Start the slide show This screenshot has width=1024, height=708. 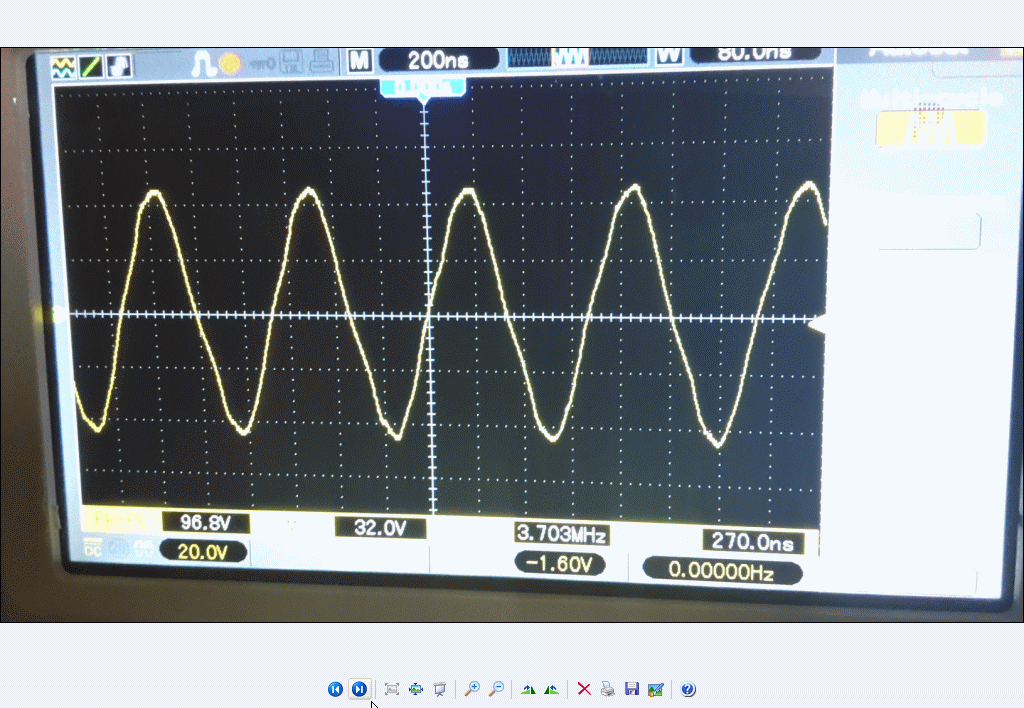tap(439, 689)
